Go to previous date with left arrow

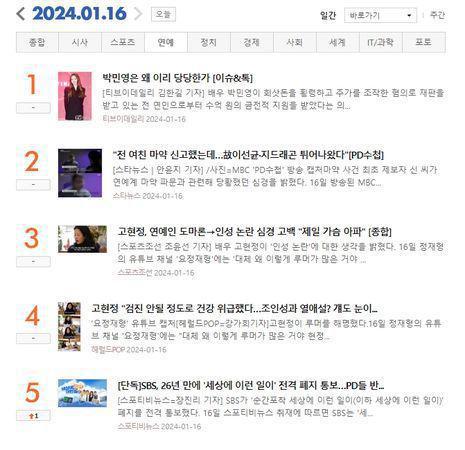[21, 14]
